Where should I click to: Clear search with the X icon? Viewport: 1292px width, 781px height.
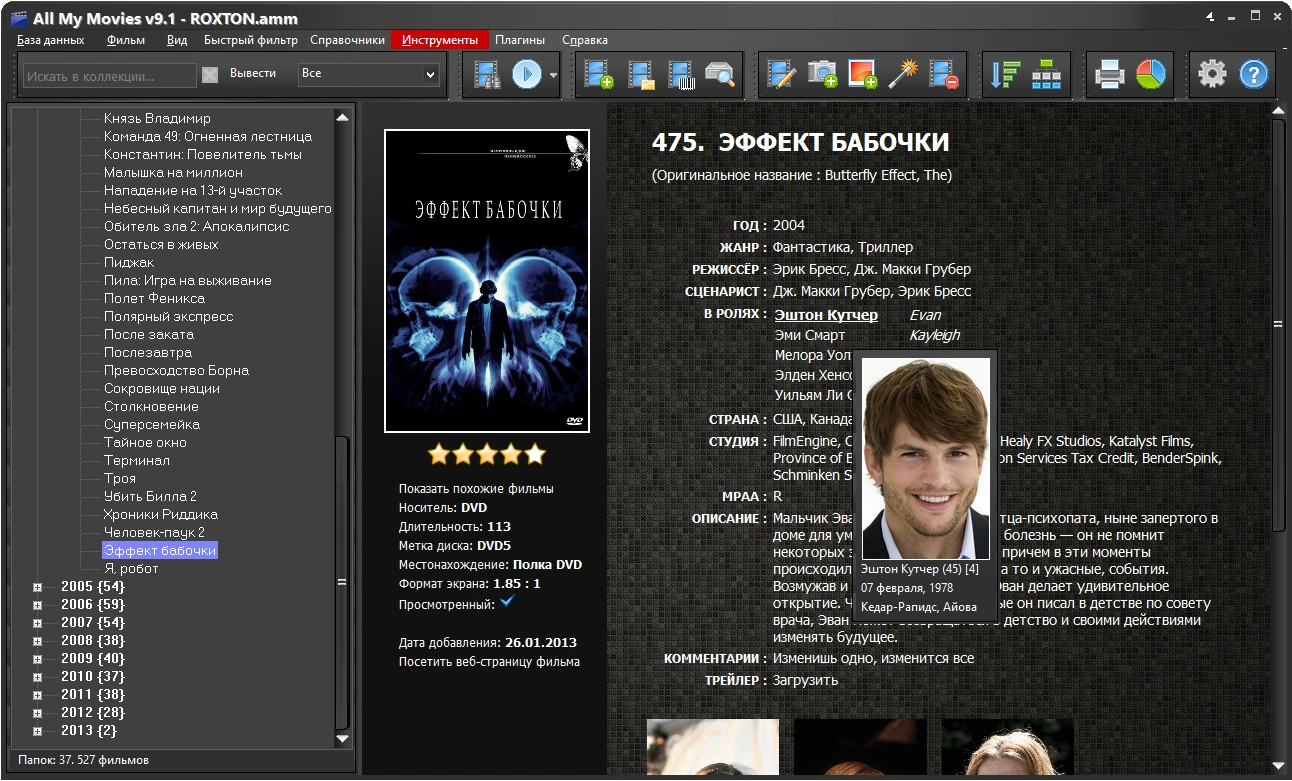pyautogui.click(x=210, y=75)
